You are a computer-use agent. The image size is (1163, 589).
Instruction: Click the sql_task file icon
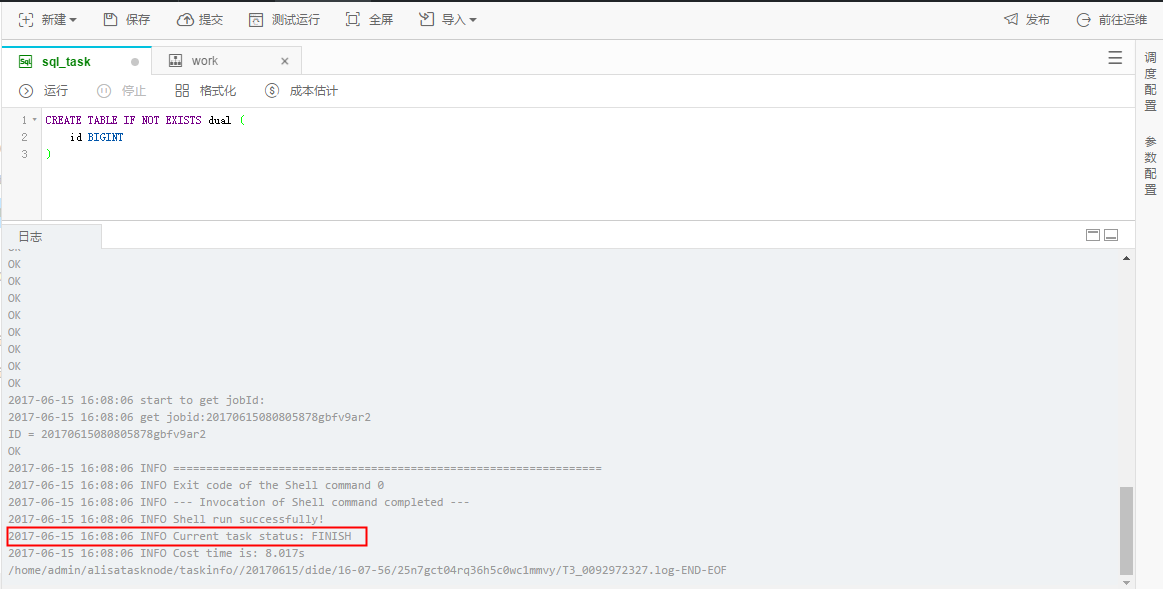coord(25,62)
